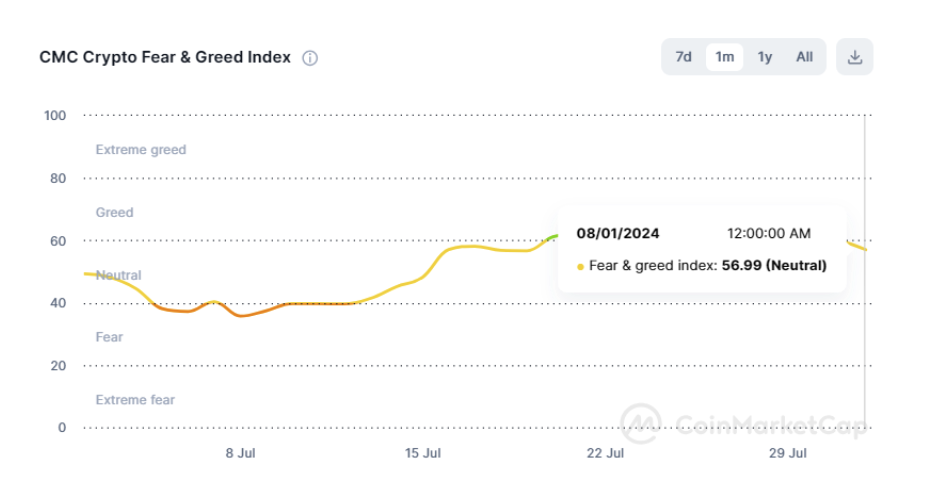
Task: Click the 29 Jul date marker
Action: 788,453
